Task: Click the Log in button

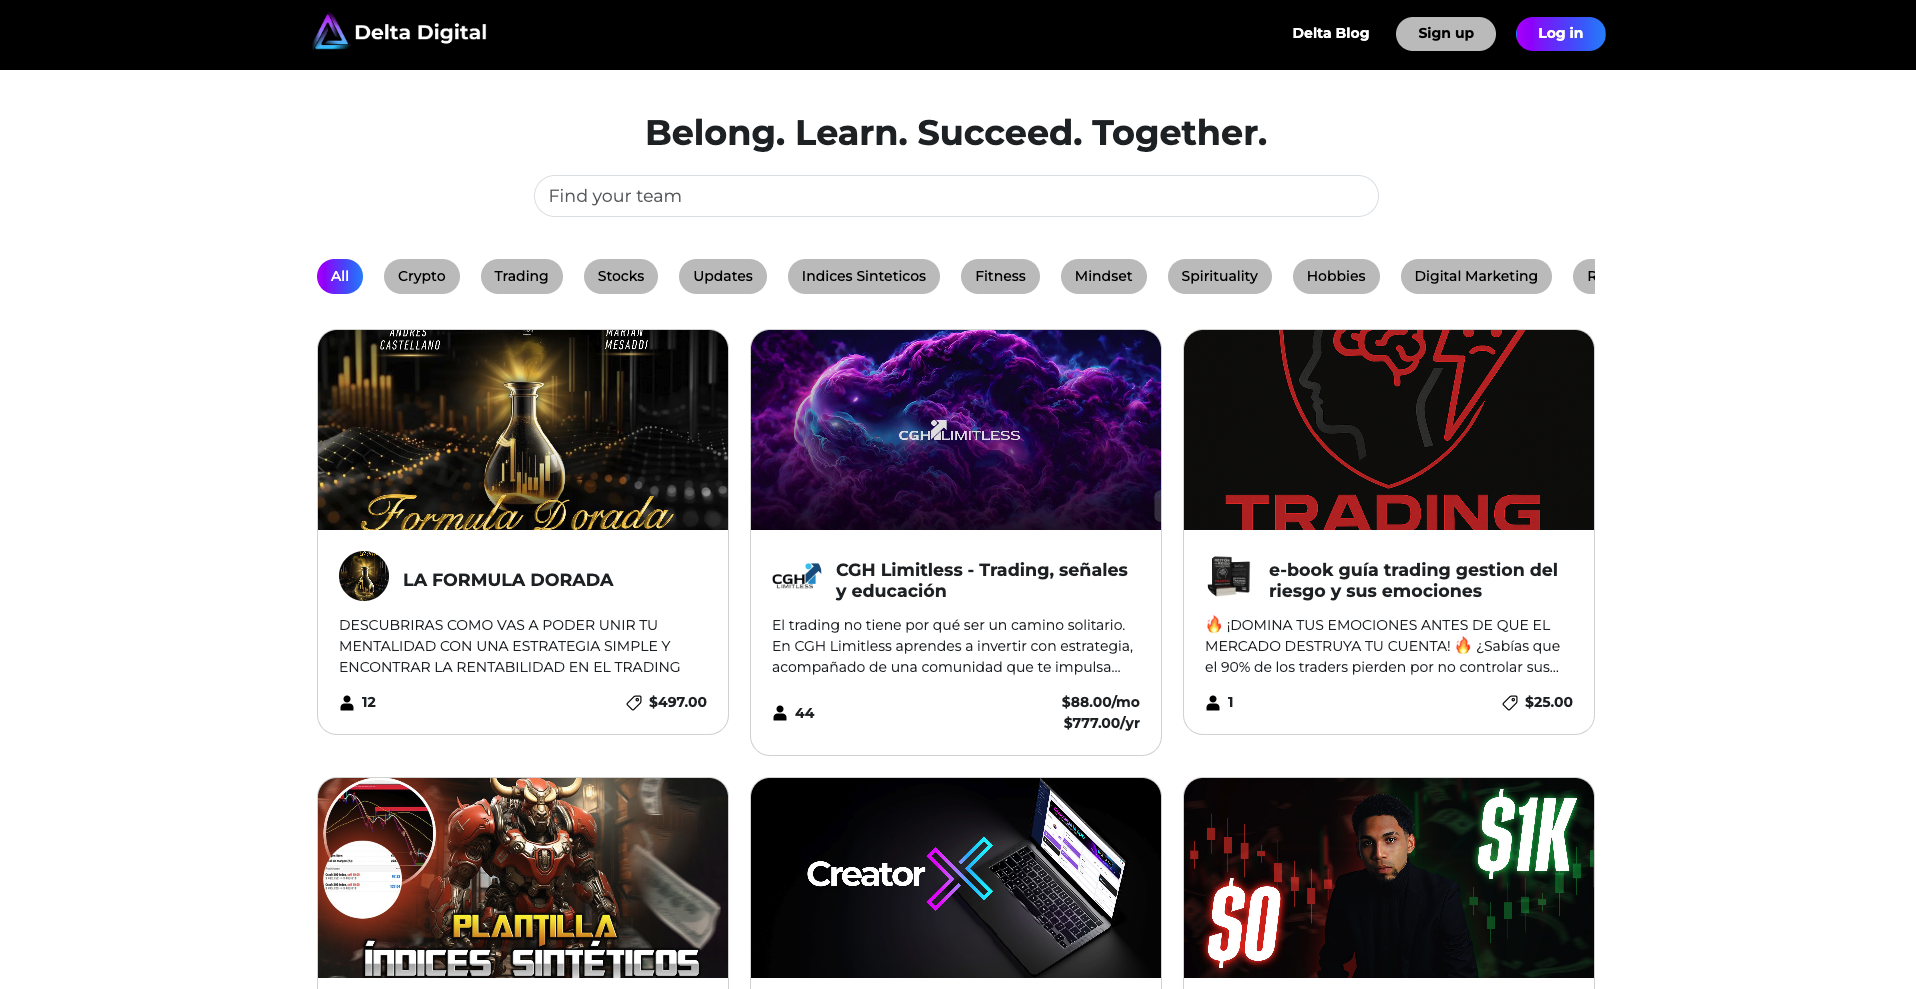Action: (1561, 34)
